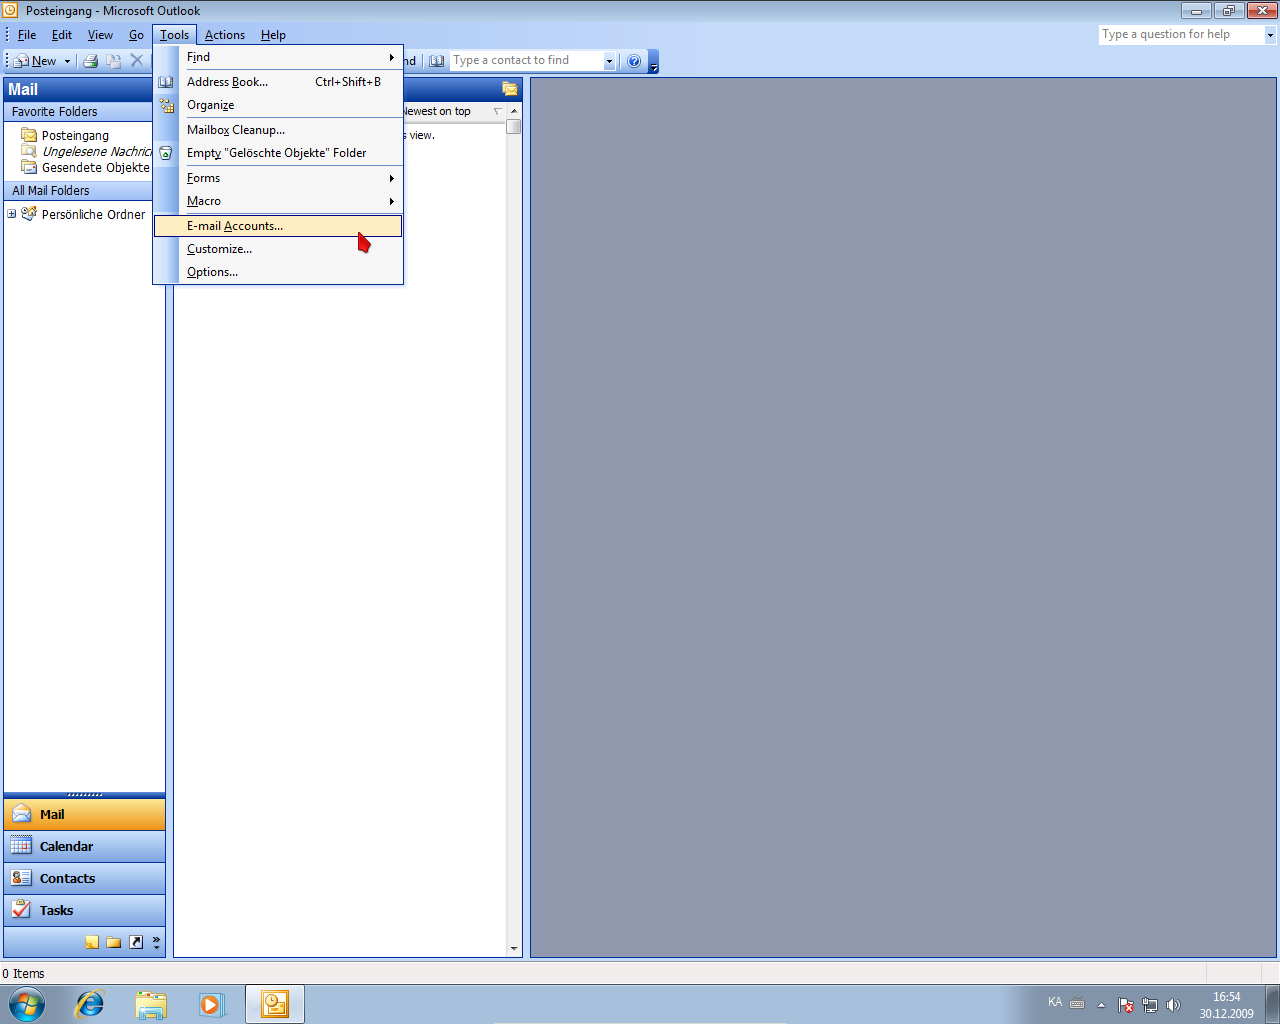Click the Action Center flag tray icon

(x=1125, y=1005)
